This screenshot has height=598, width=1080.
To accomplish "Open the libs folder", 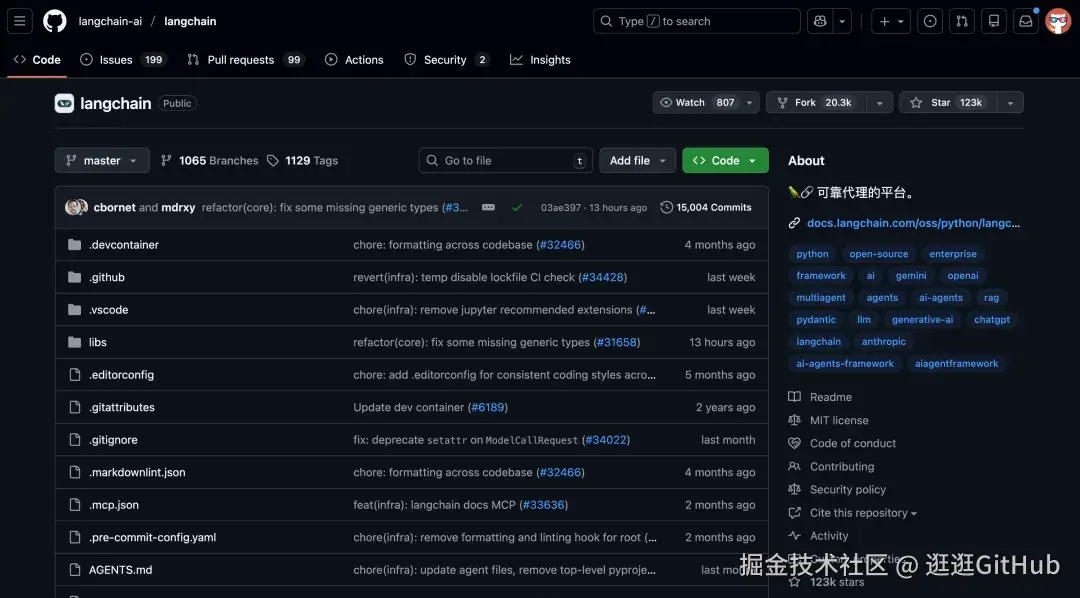I will pyautogui.click(x=98, y=343).
